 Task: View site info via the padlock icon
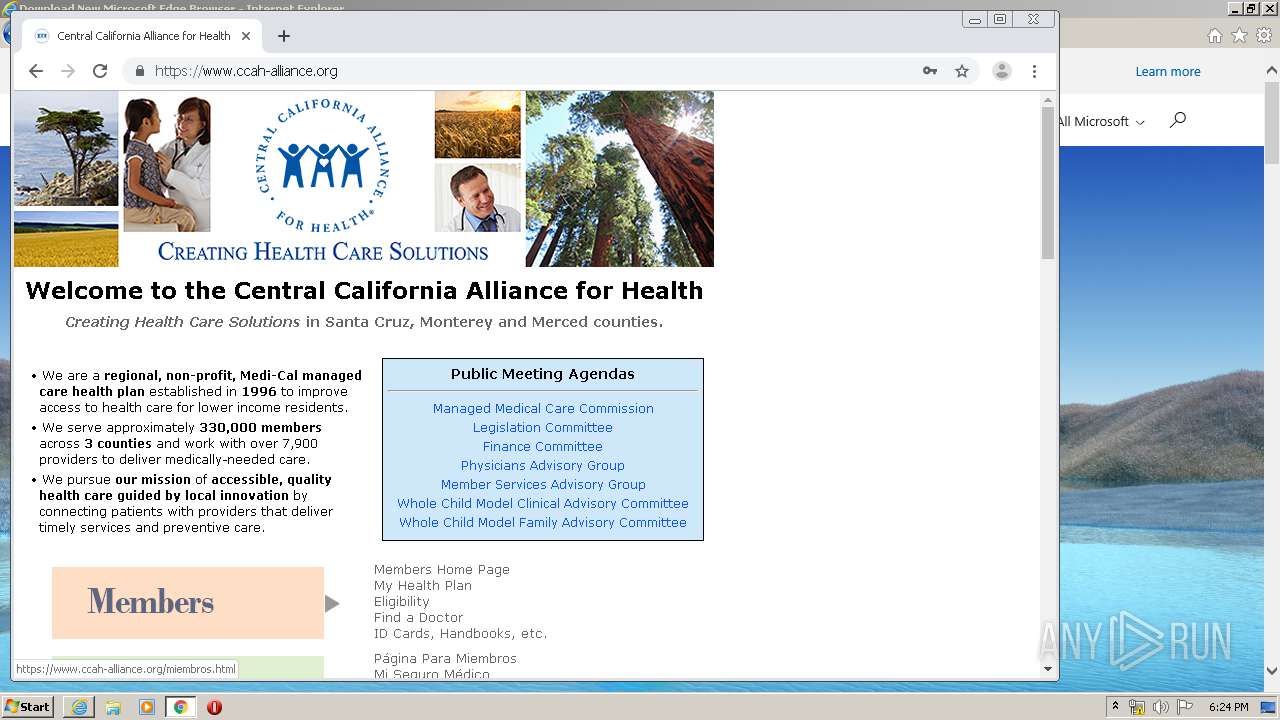click(139, 71)
